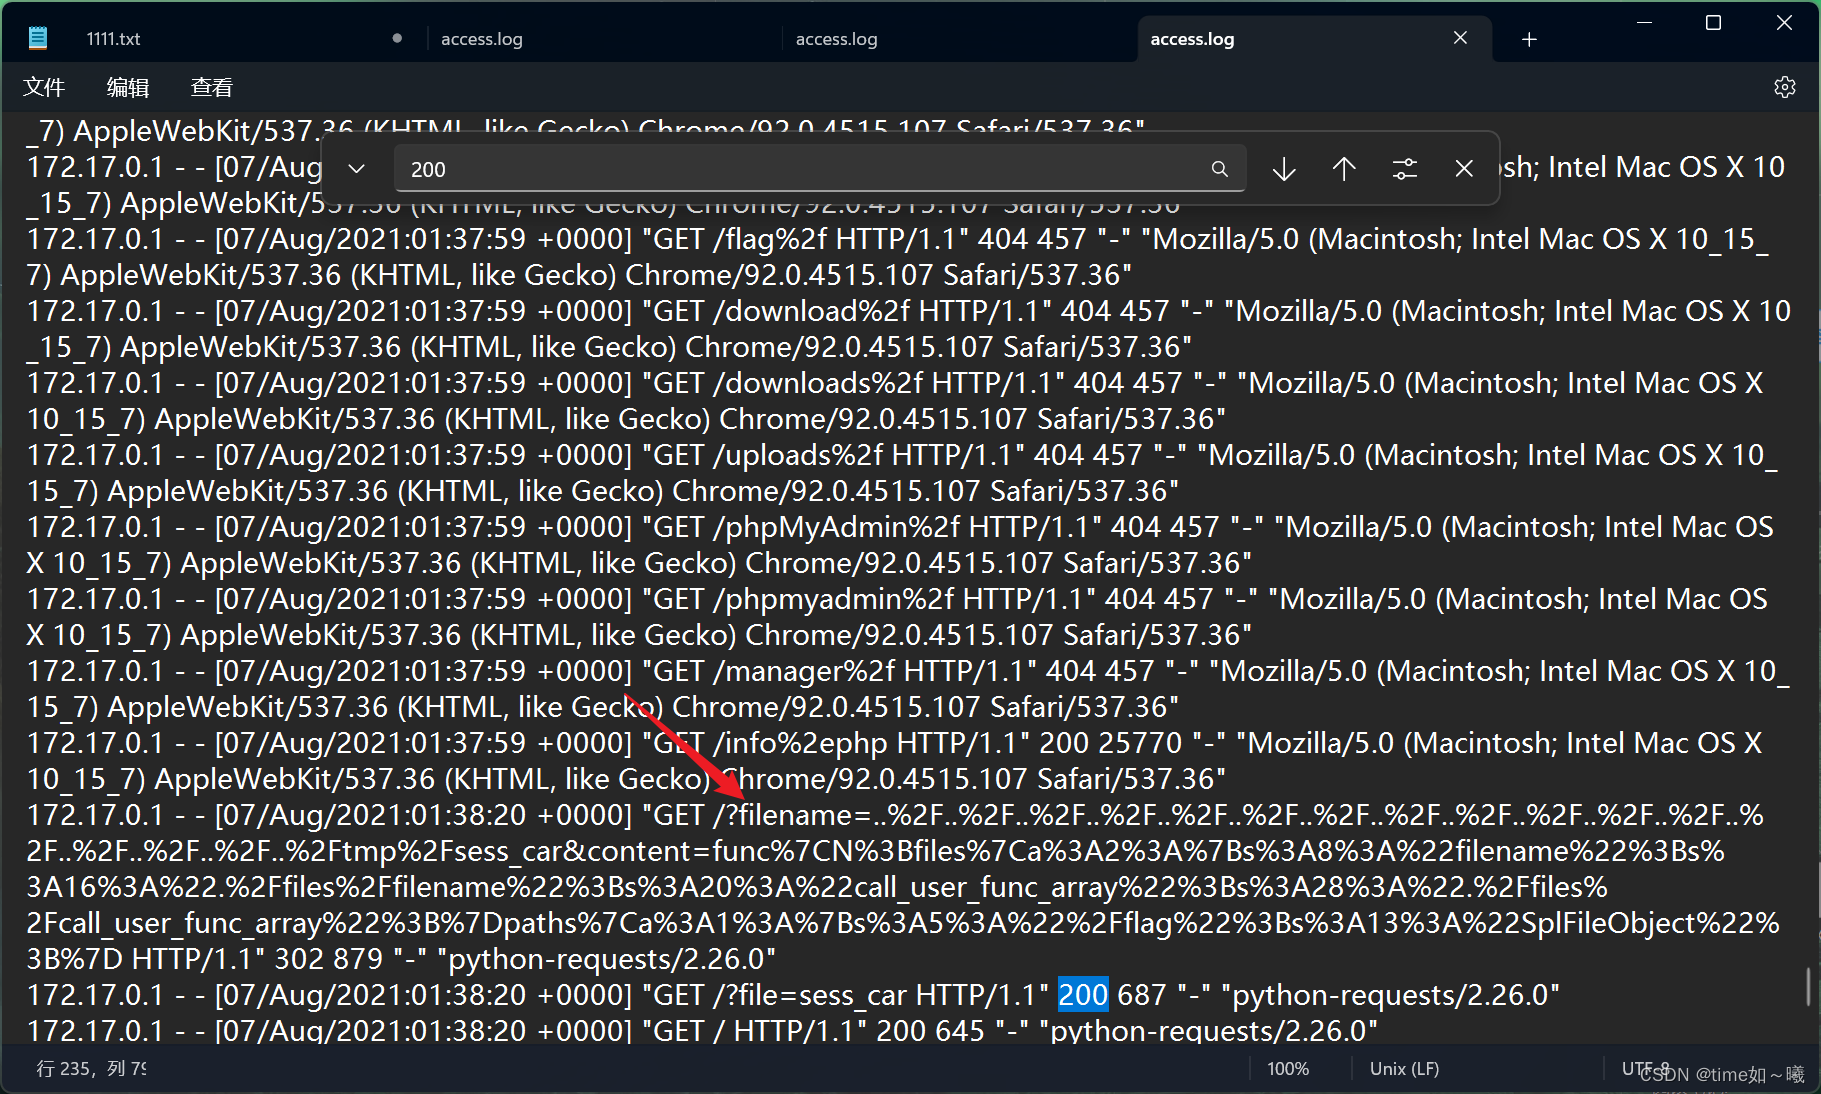Close the find bar
Viewport: 1821px width, 1094px height.
[x=1464, y=169]
